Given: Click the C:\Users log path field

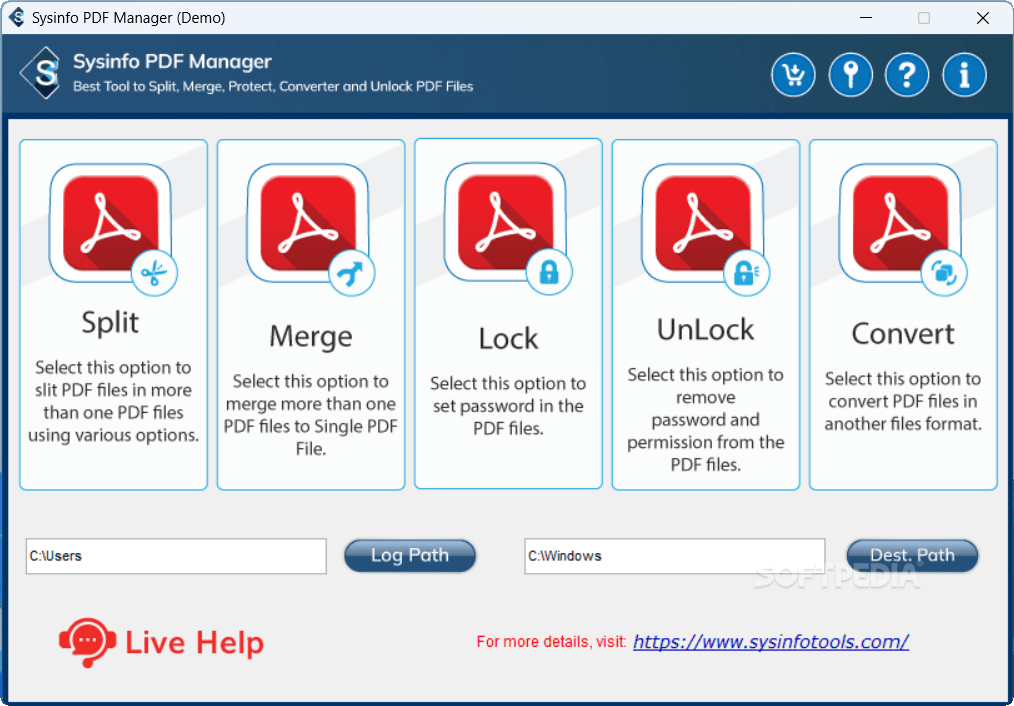Looking at the screenshot, I should click(176, 556).
